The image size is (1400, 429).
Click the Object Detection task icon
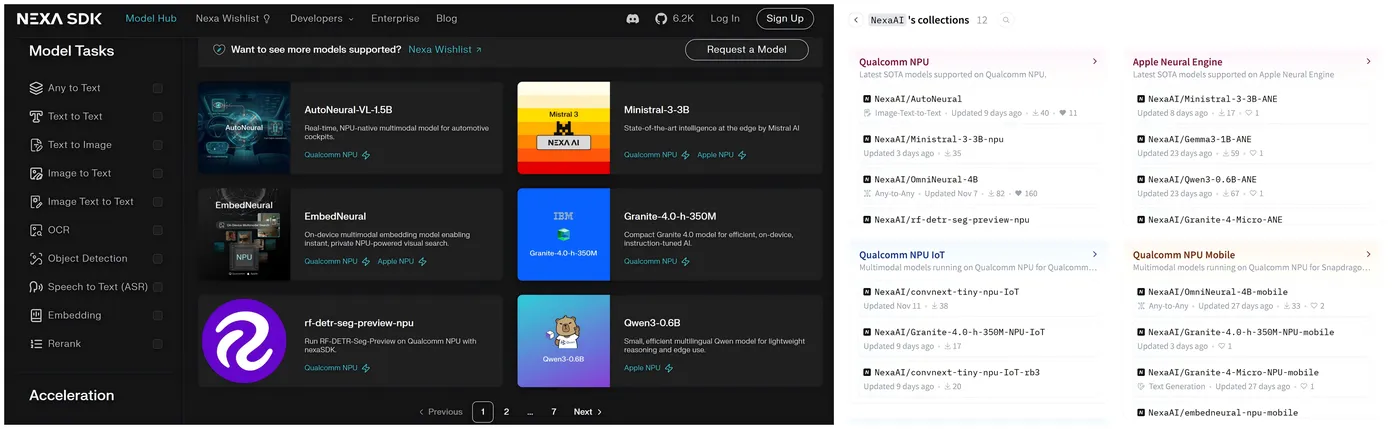coord(36,258)
